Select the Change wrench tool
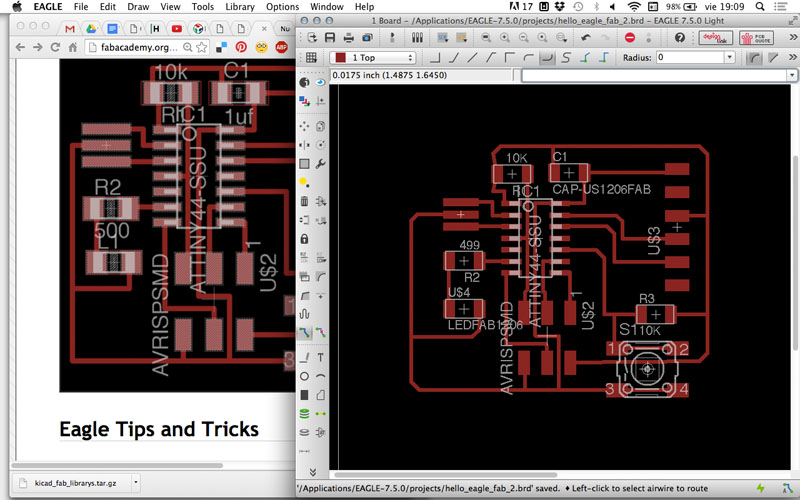 (x=320, y=164)
